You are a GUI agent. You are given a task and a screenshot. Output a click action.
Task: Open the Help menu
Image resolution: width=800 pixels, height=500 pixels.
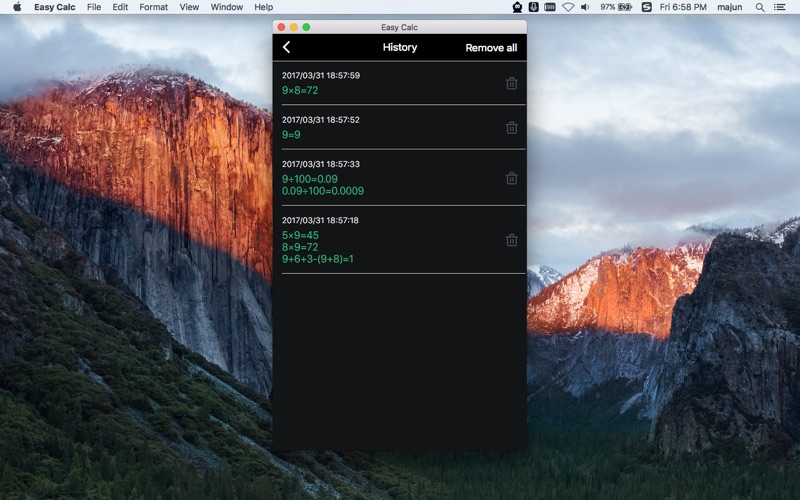tap(264, 7)
